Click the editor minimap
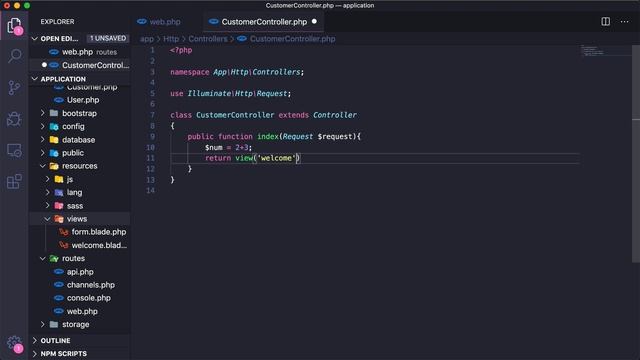The image size is (640, 360). point(606,51)
